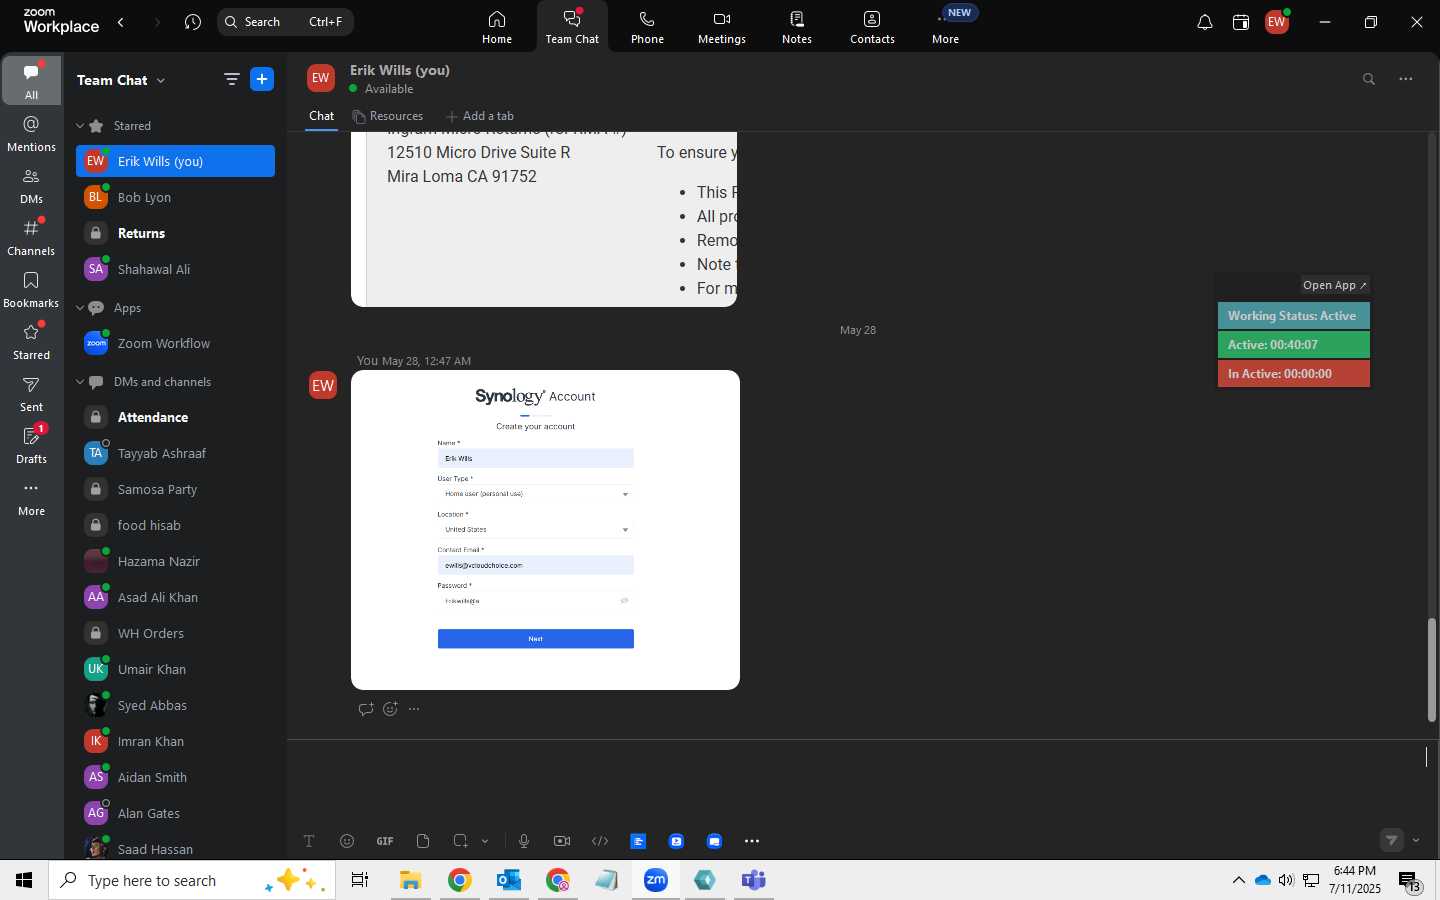Open the More menu with NEW badge
This screenshot has width=1440, height=900.
coord(946,27)
